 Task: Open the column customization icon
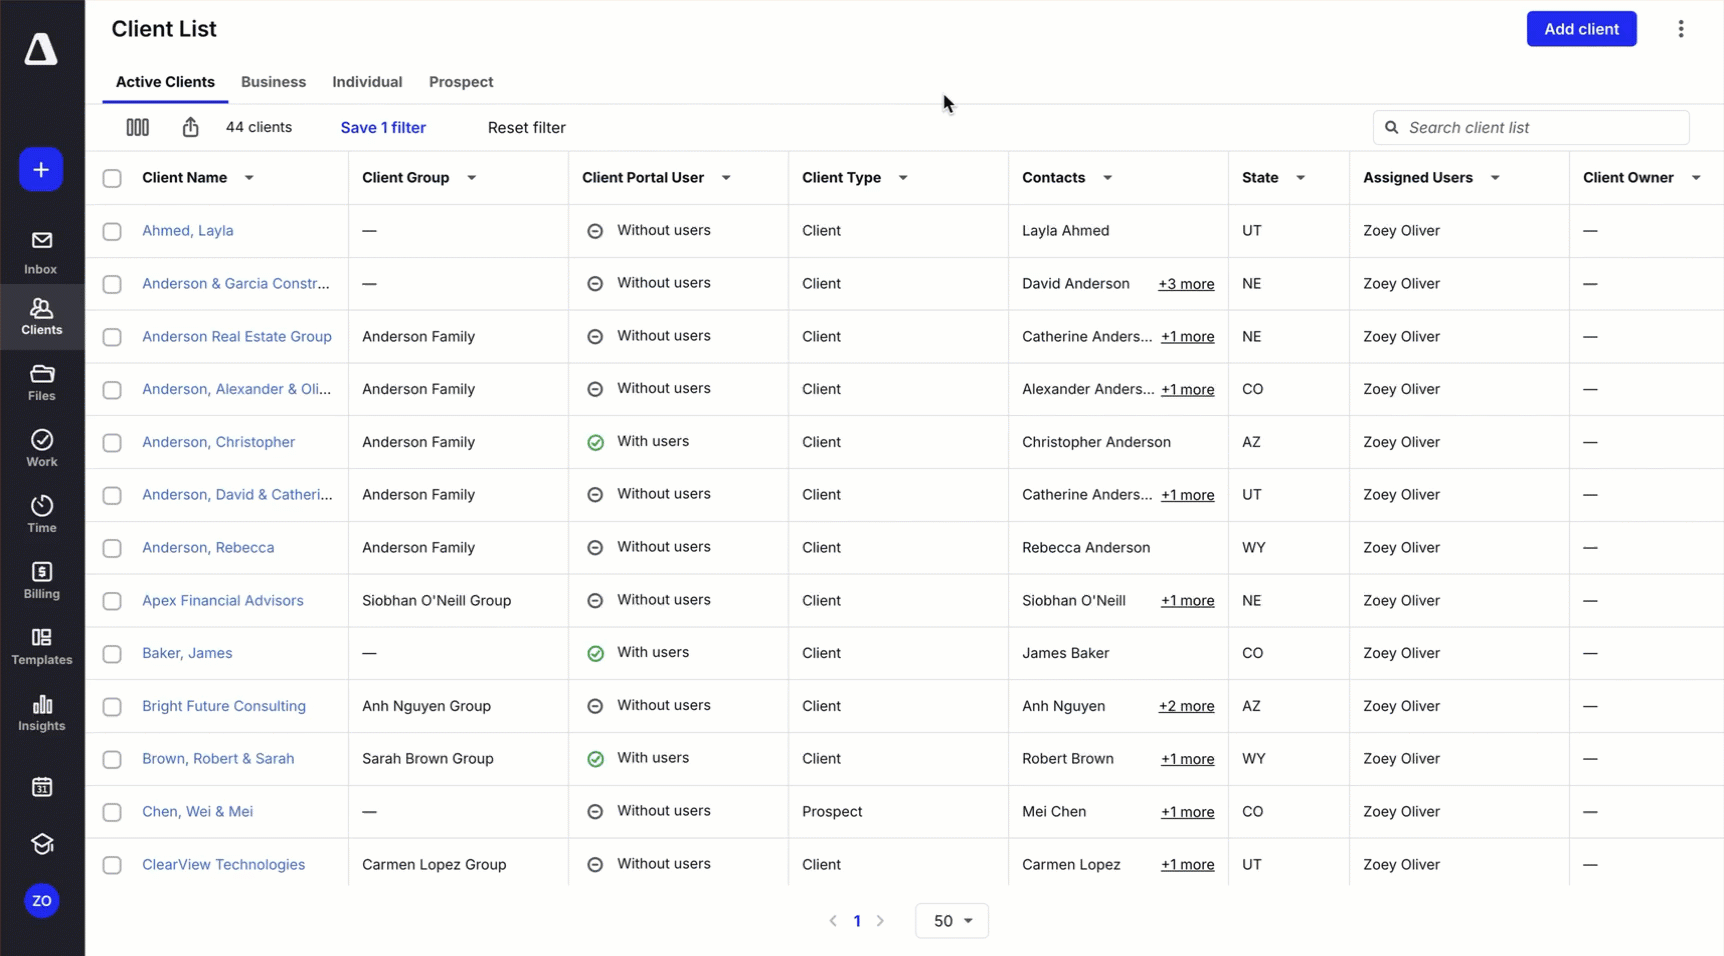(x=137, y=127)
